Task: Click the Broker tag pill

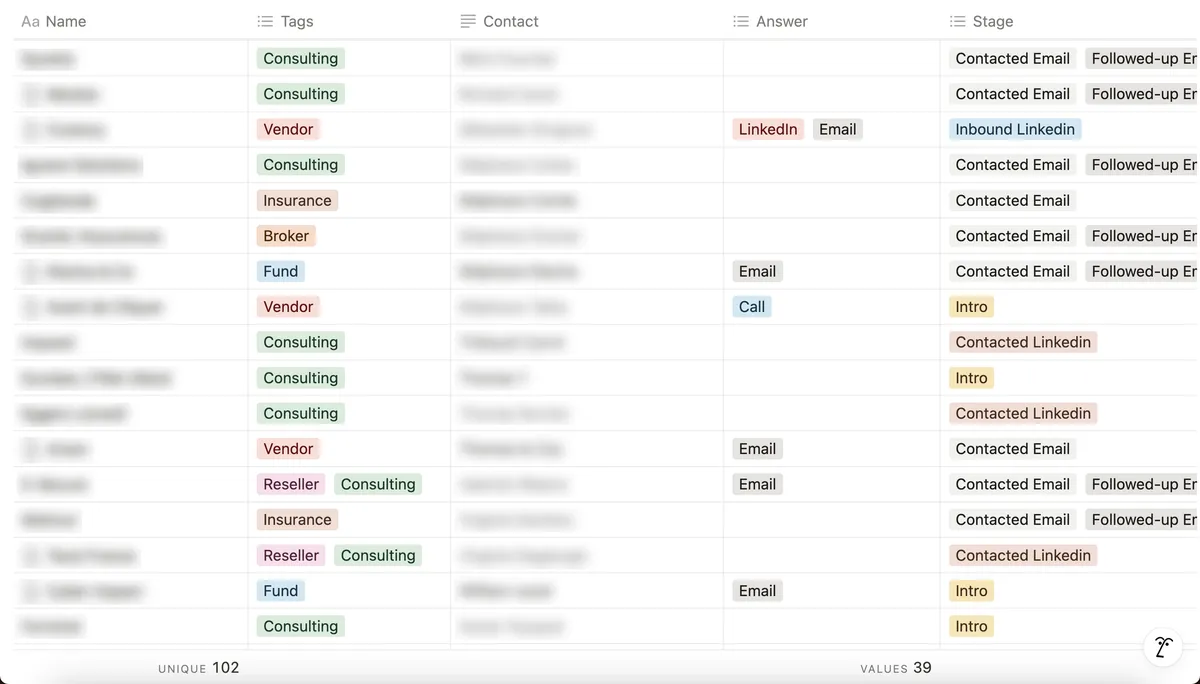Action: point(286,235)
